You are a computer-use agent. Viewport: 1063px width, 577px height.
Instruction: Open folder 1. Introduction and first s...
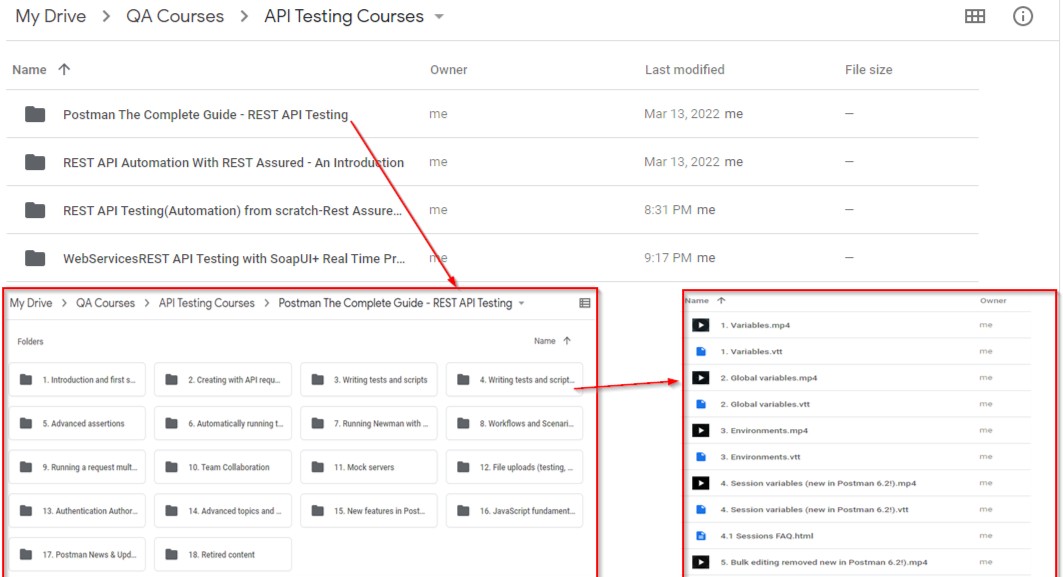click(78, 380)
